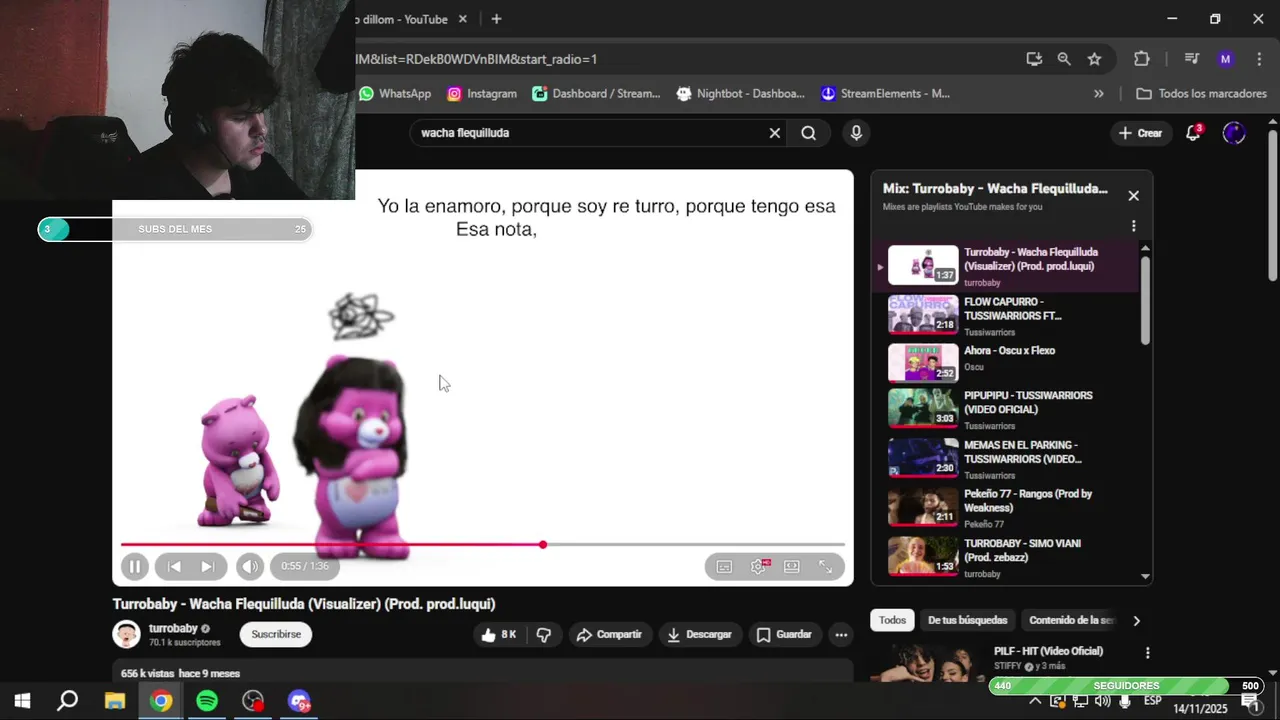Search with voice microphone

[856, 133]
